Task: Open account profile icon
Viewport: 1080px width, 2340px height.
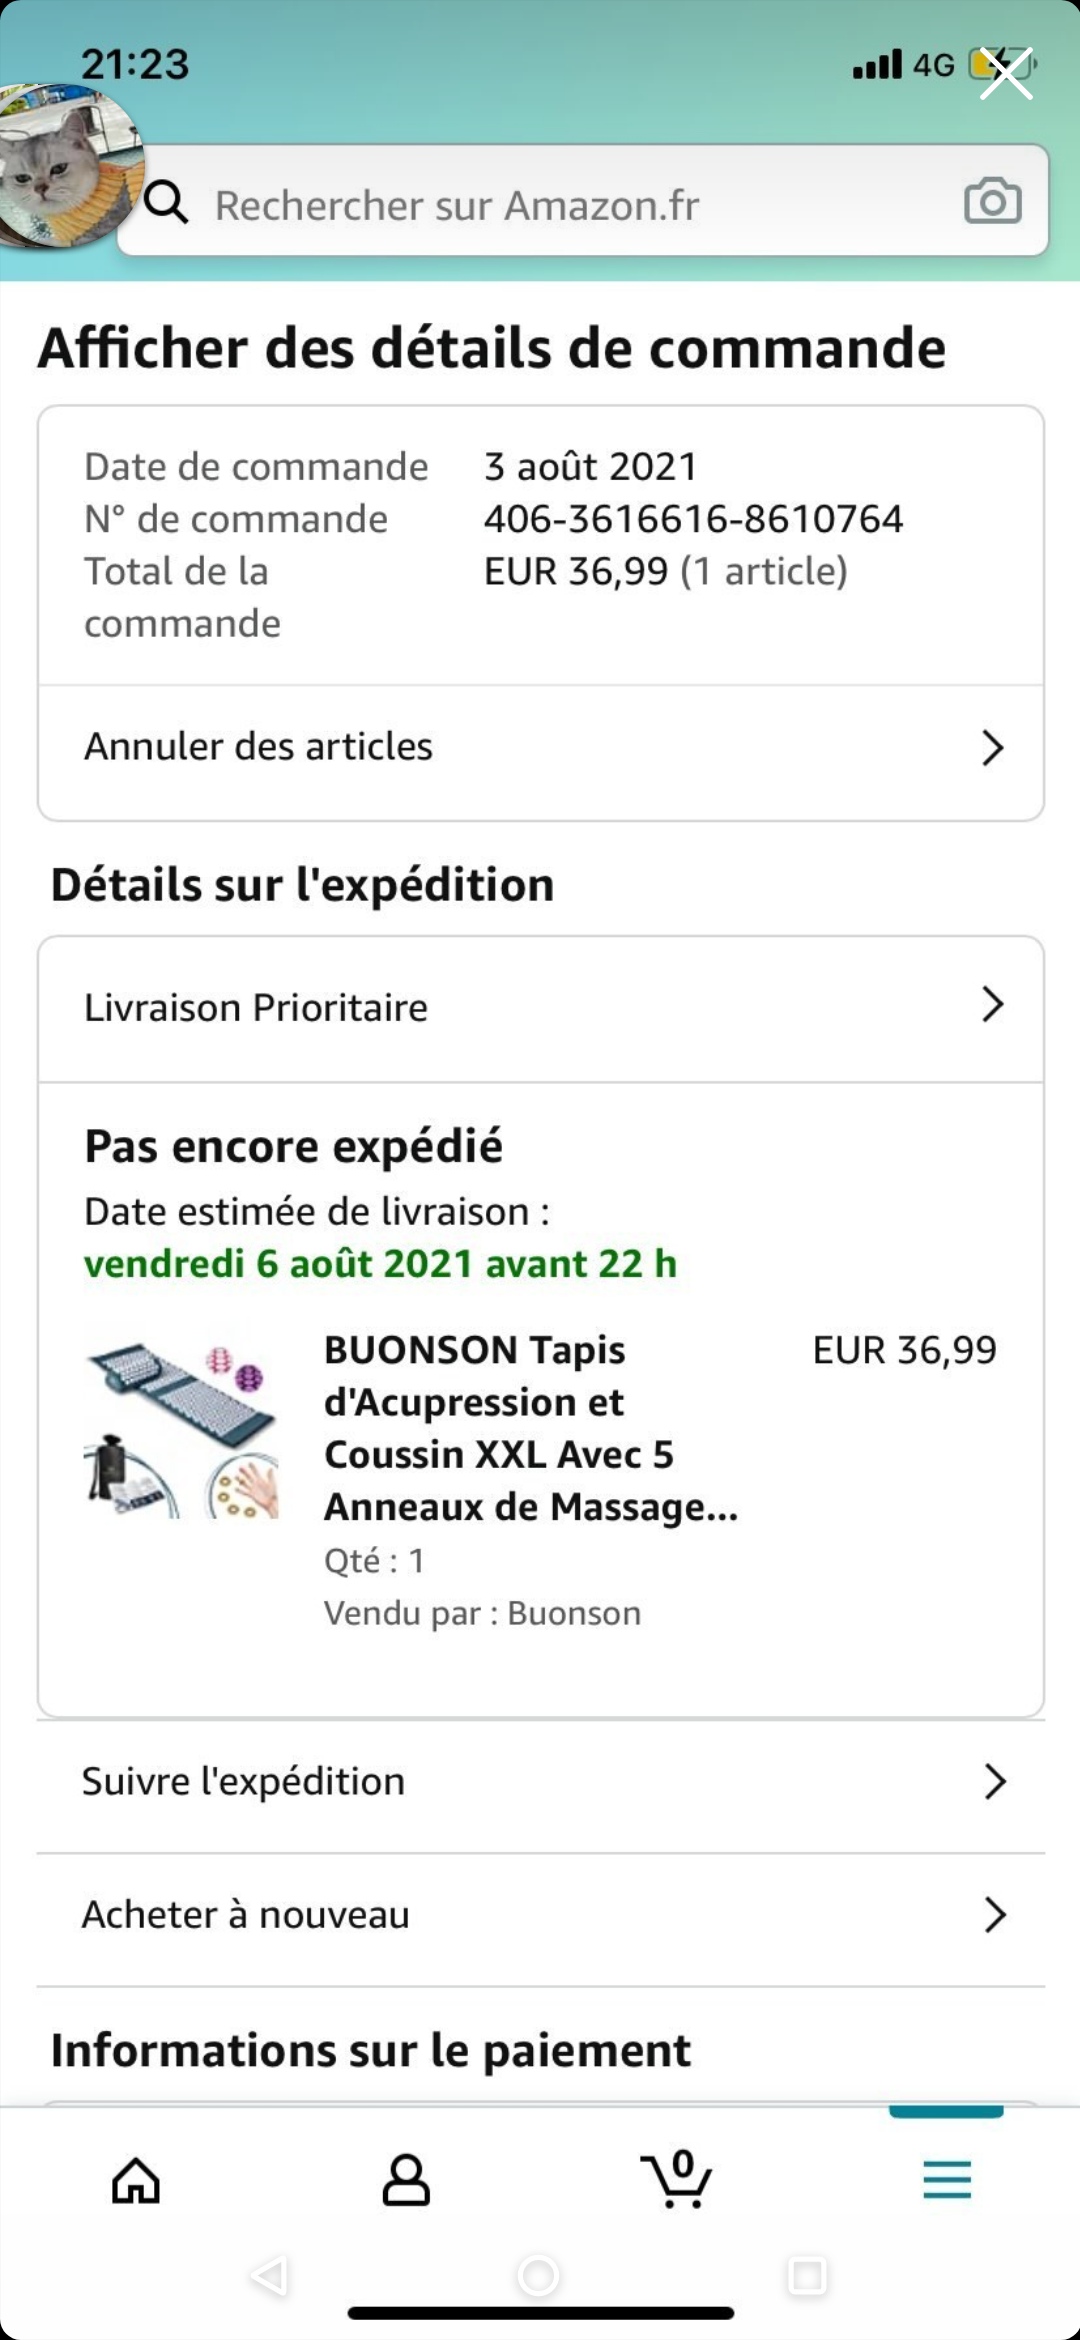Action: point(406,2181)
